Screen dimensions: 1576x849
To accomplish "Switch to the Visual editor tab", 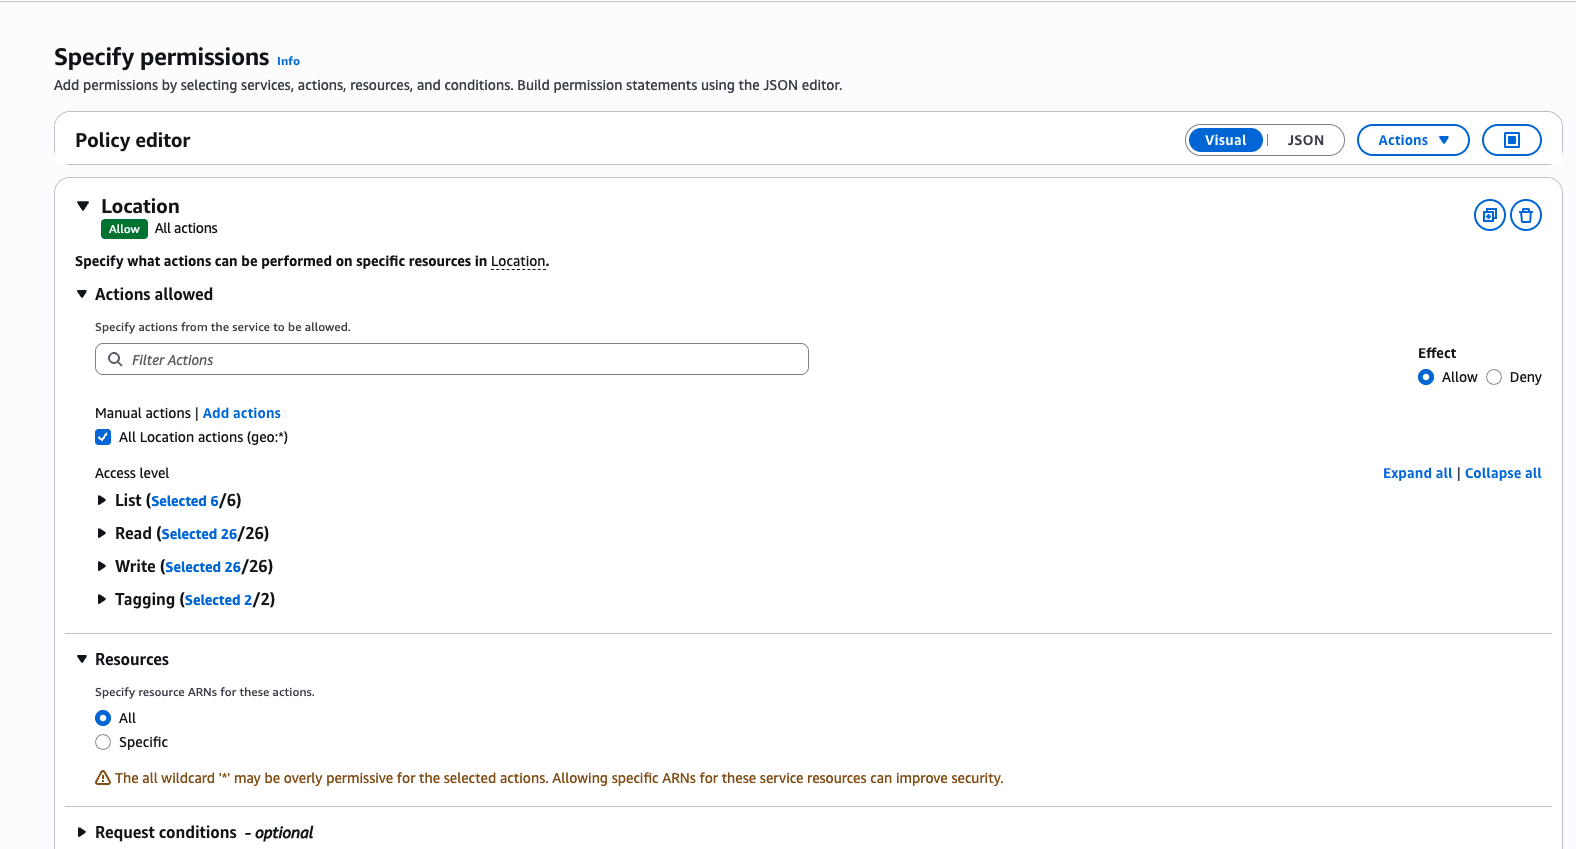I will pyautogui.click(x=1225, y=140).
